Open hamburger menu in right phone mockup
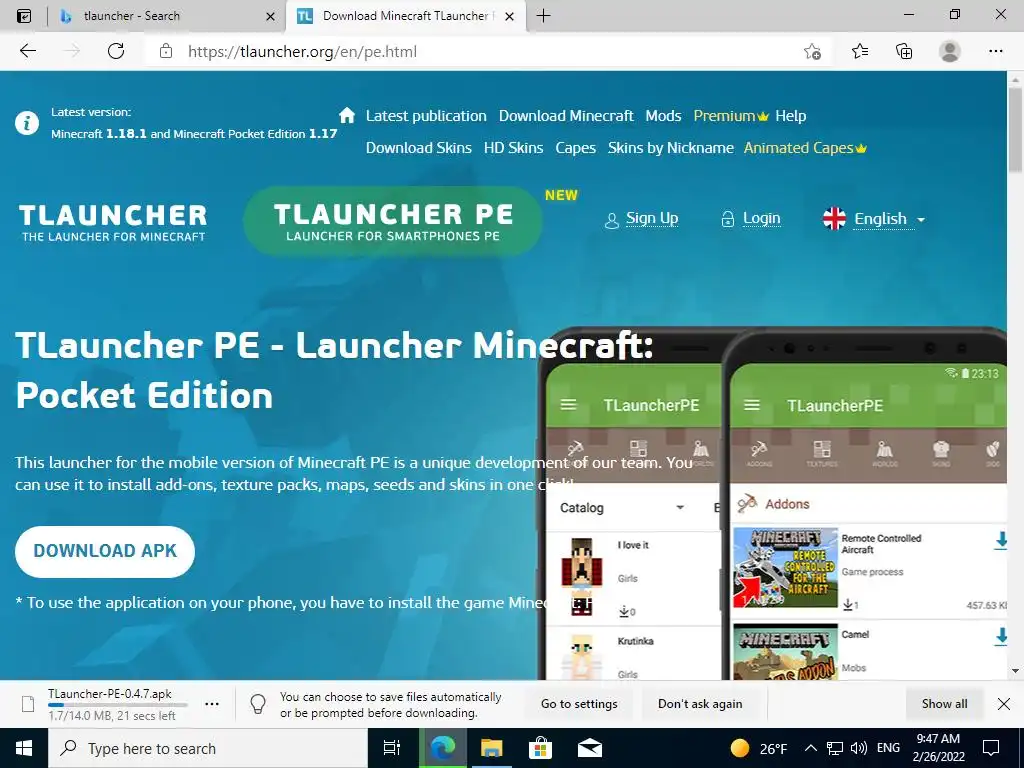The width and height of the screenshot is (1024, 768). tap(752, 405)
